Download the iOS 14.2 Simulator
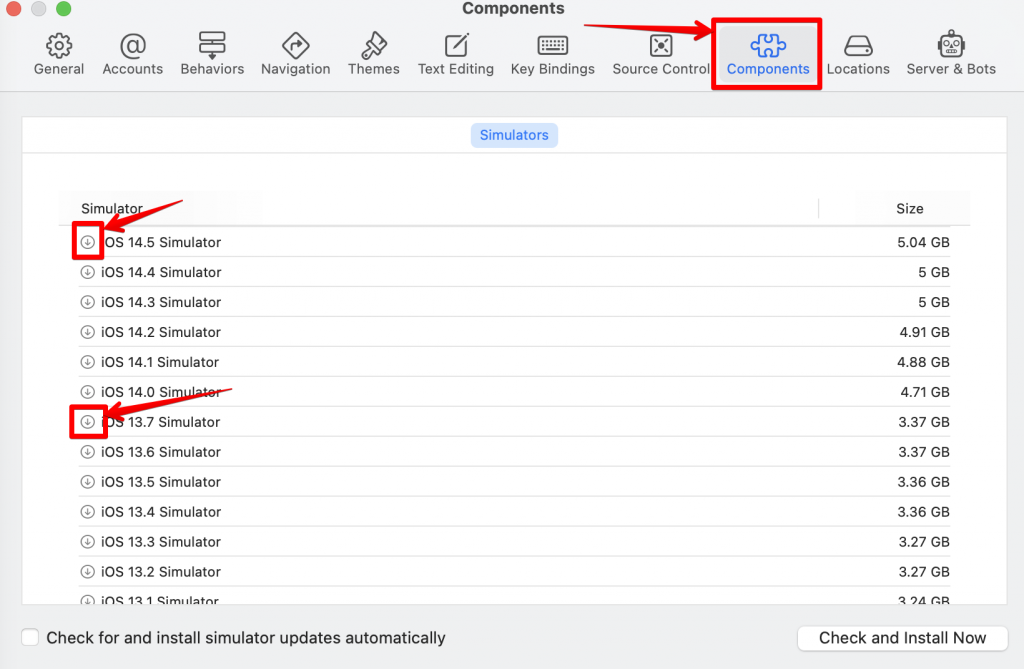The image size is (1024, 669). click(x=88, y=333)
